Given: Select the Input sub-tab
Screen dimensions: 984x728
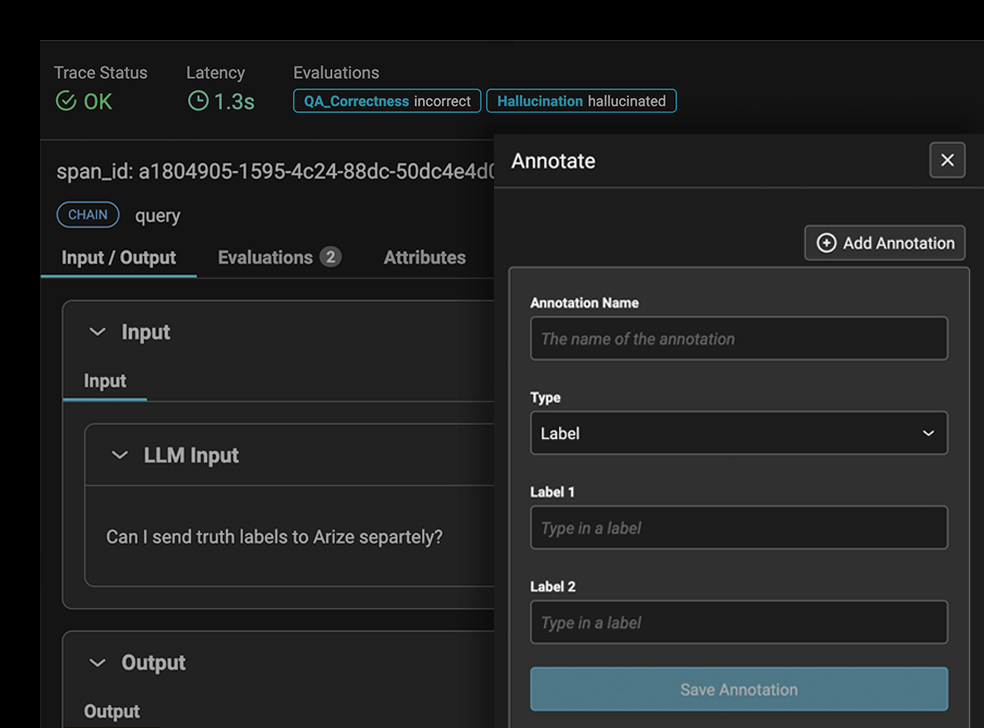Looking at the screenshot, I should tap(105, 381).
